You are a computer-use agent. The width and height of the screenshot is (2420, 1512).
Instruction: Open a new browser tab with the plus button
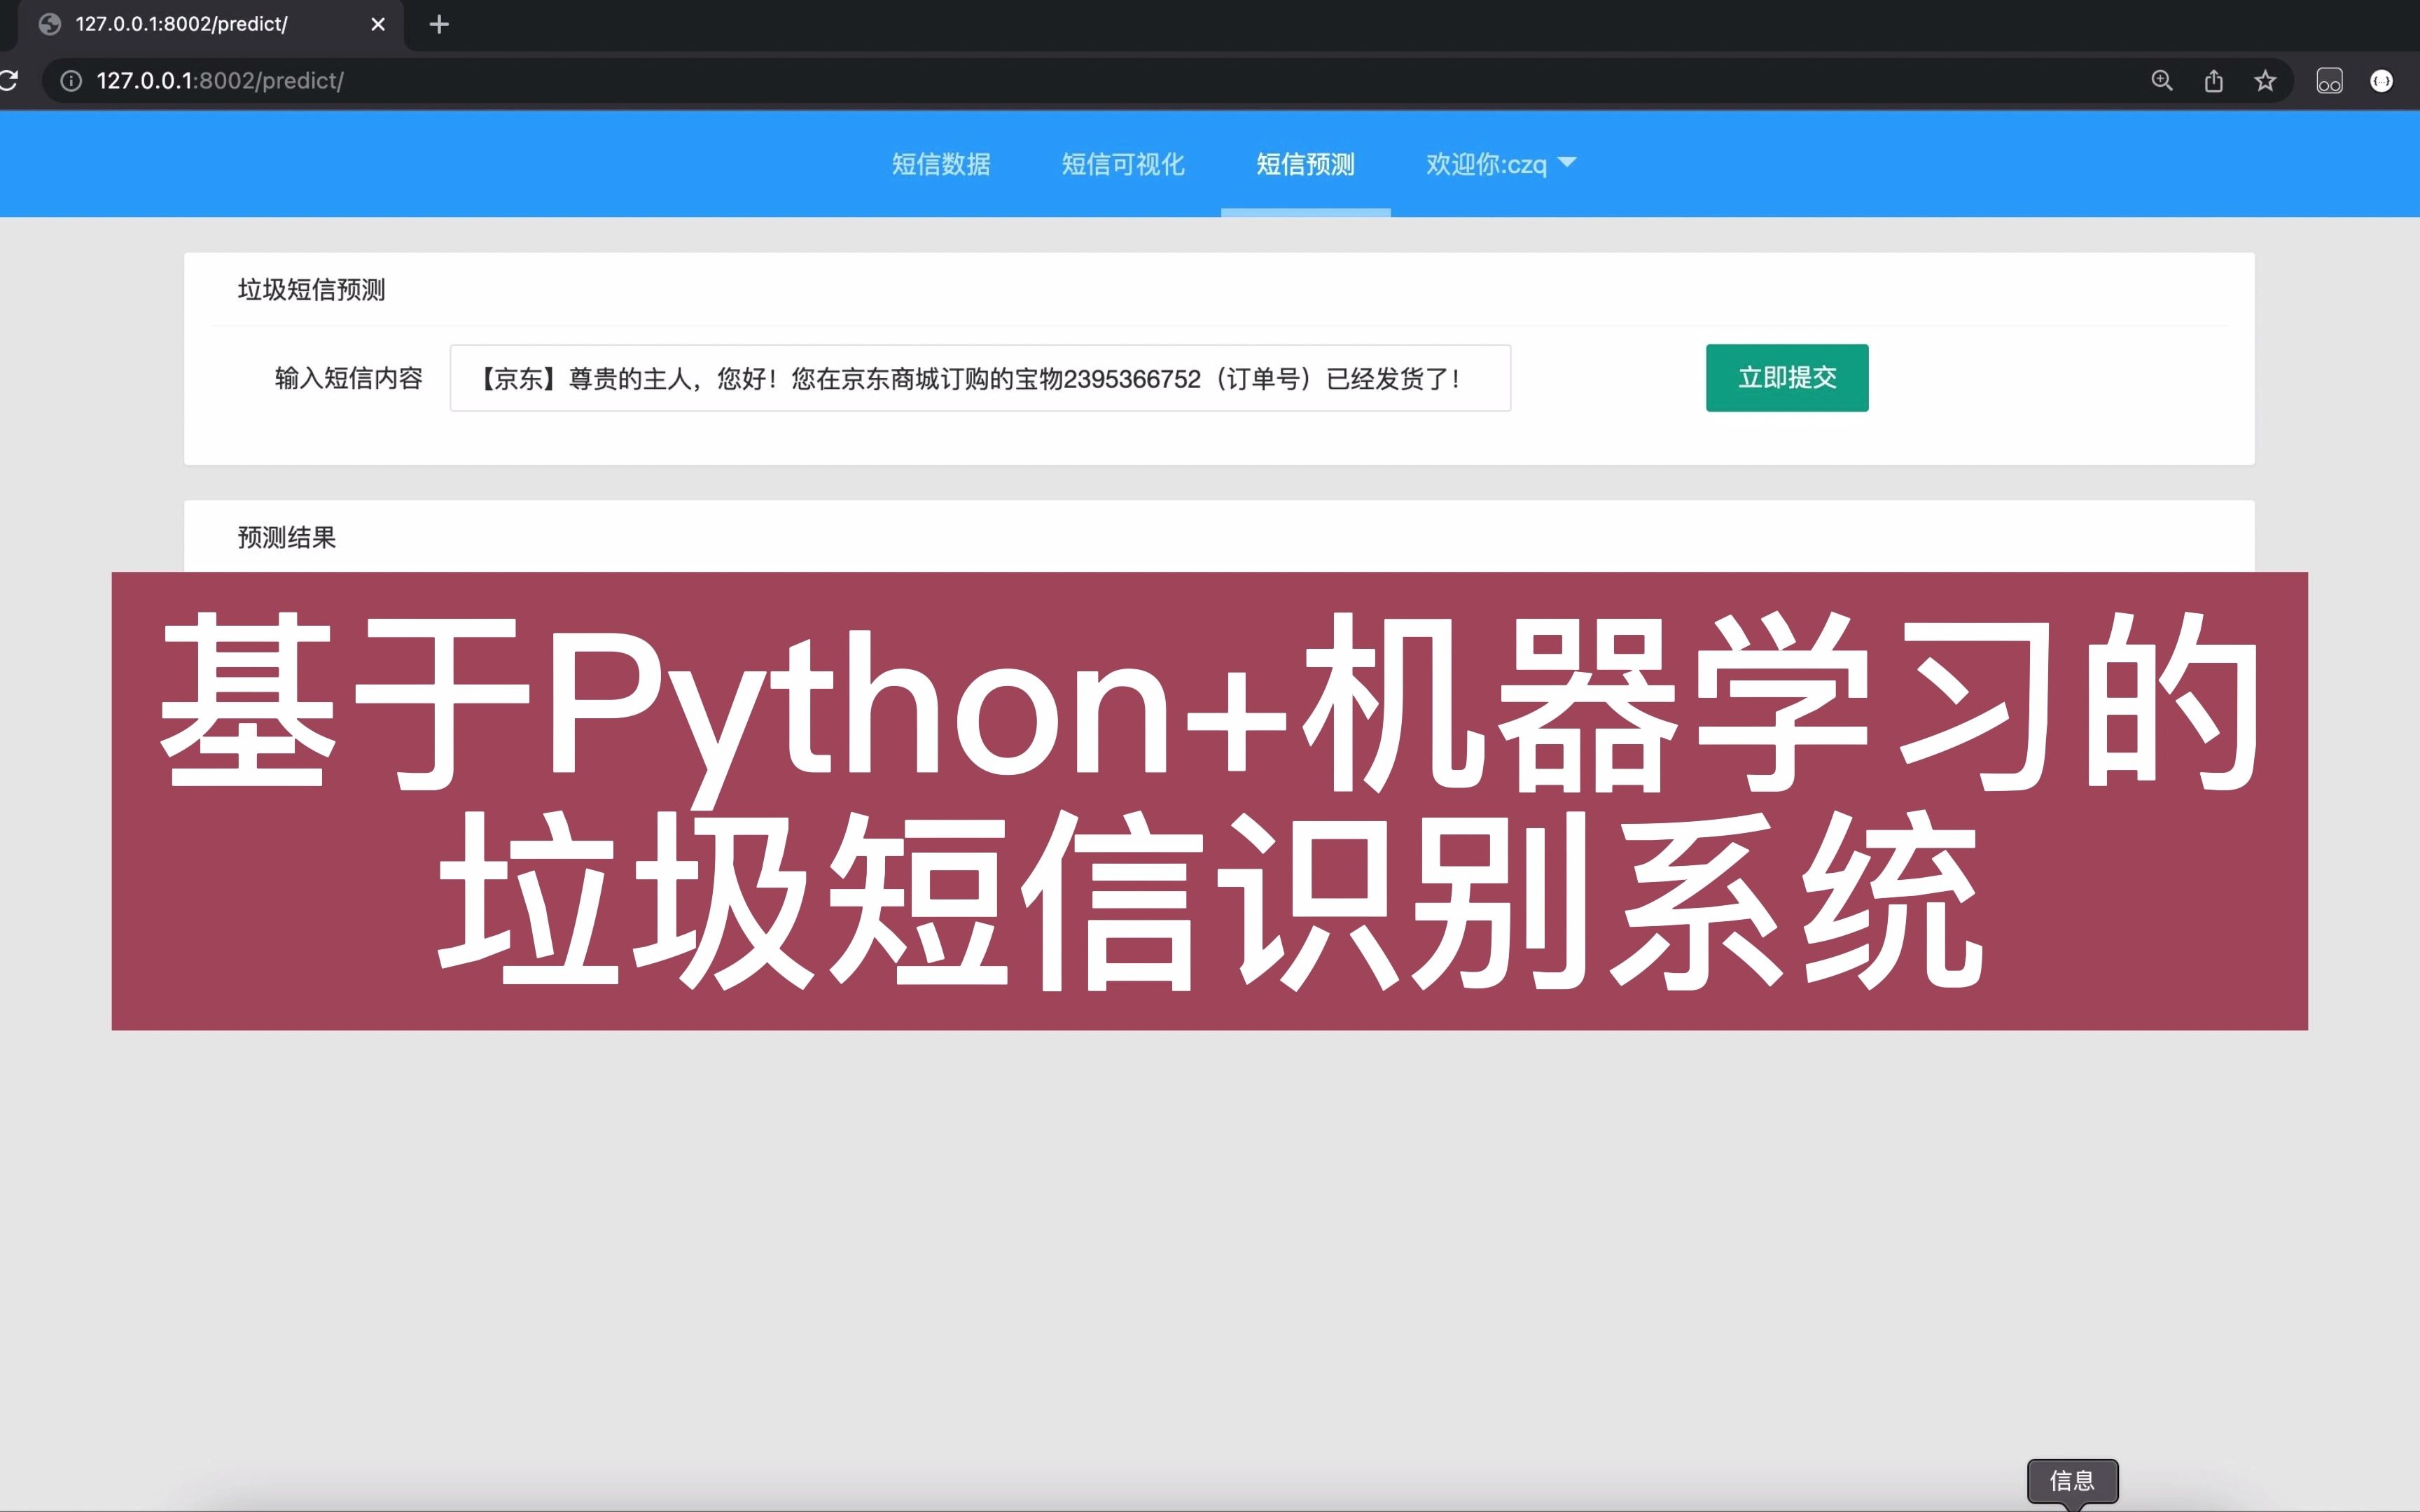coord(439,24)
